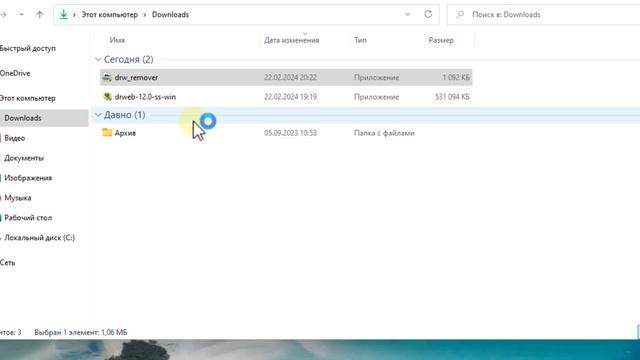
Task: Collapse the 'Давно (1)' group
Action: pyautogui.click(x=98, y=115)
